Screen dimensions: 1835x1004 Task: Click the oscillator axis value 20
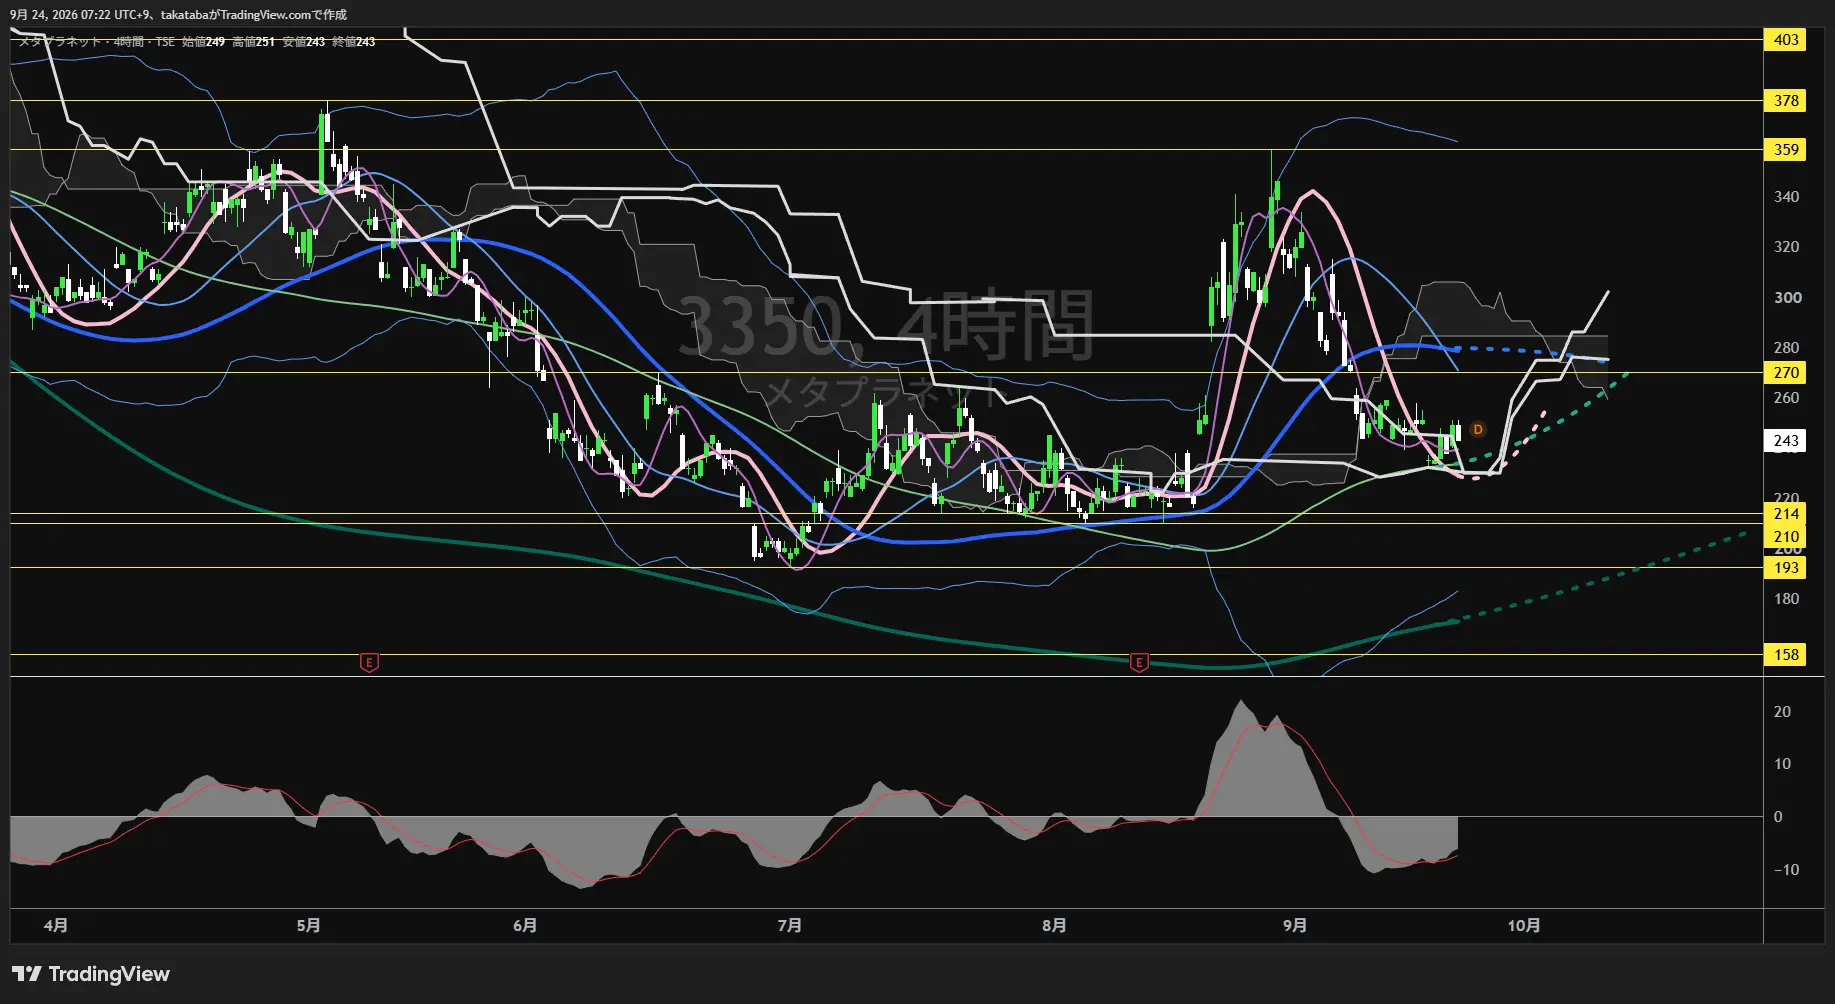coord(1782,712)
